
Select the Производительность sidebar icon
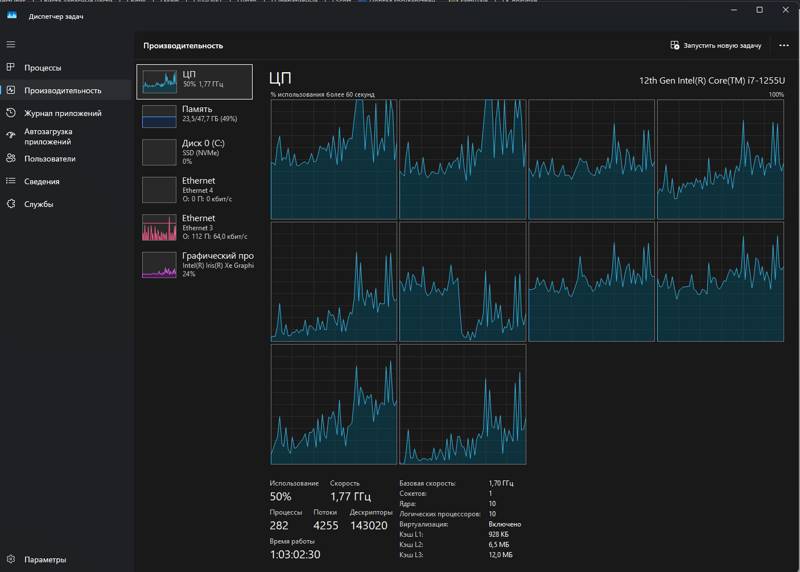[x=11, y=90]
